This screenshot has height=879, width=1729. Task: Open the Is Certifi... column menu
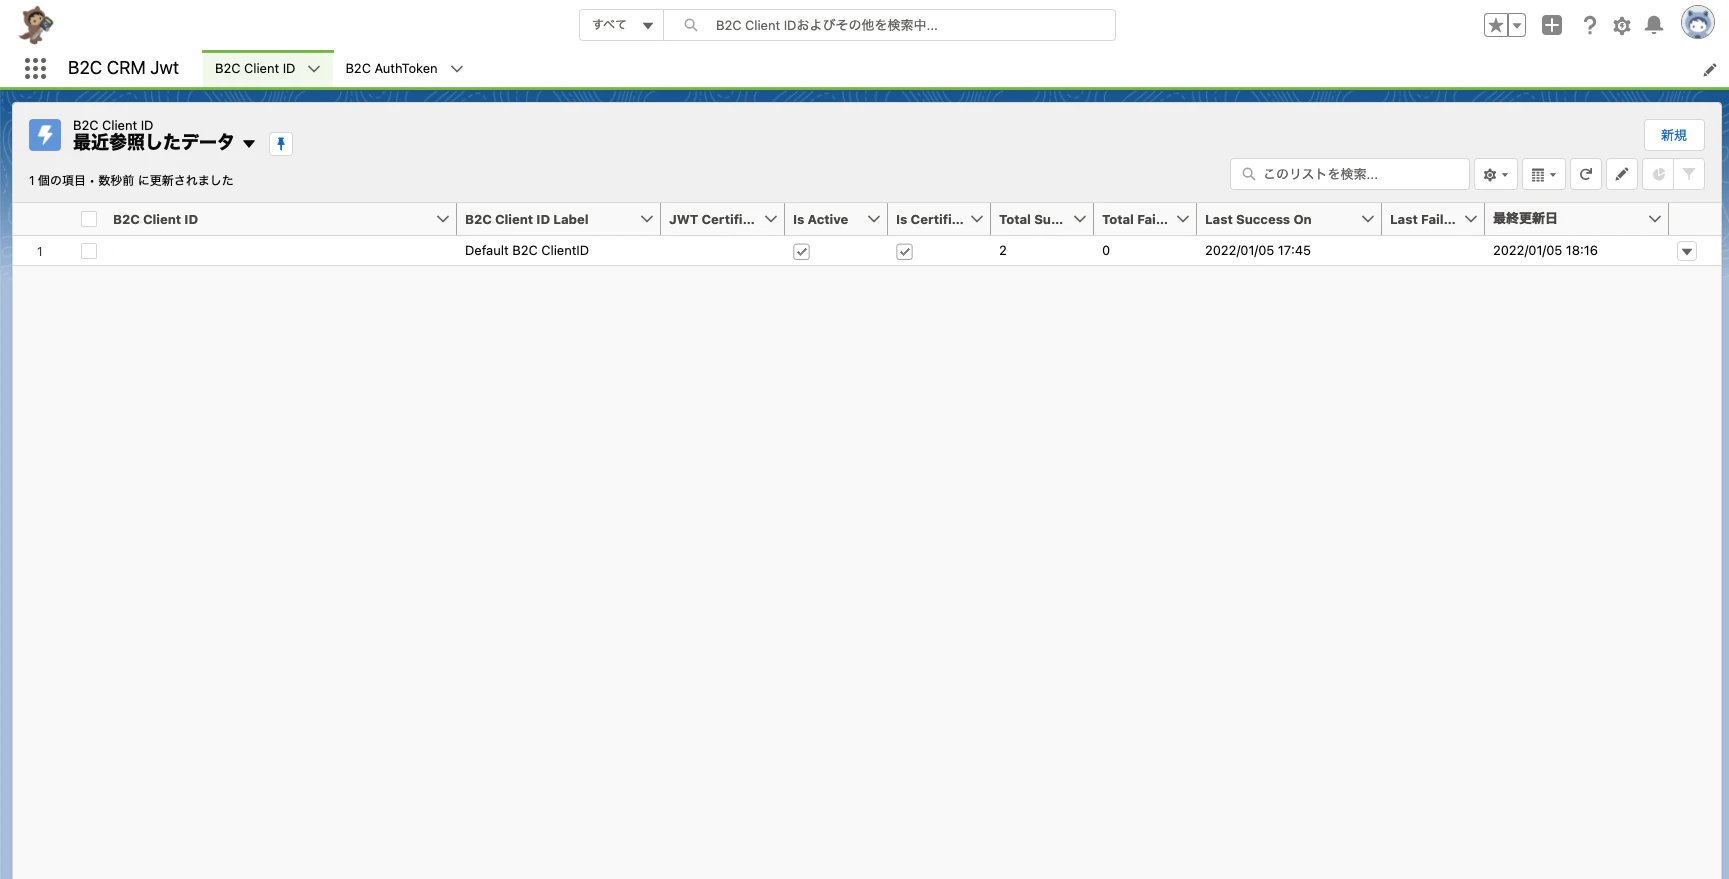[x=977, y=219]
